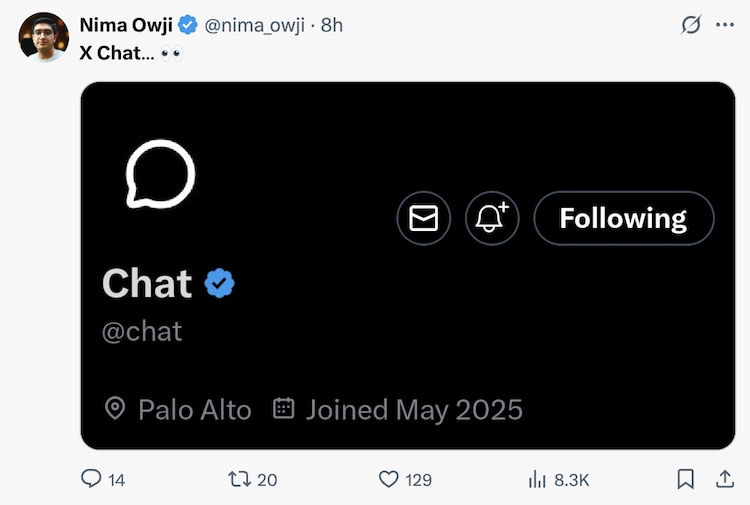Click the message envelope button
750x505 pixels.
(x=424, y=218)
